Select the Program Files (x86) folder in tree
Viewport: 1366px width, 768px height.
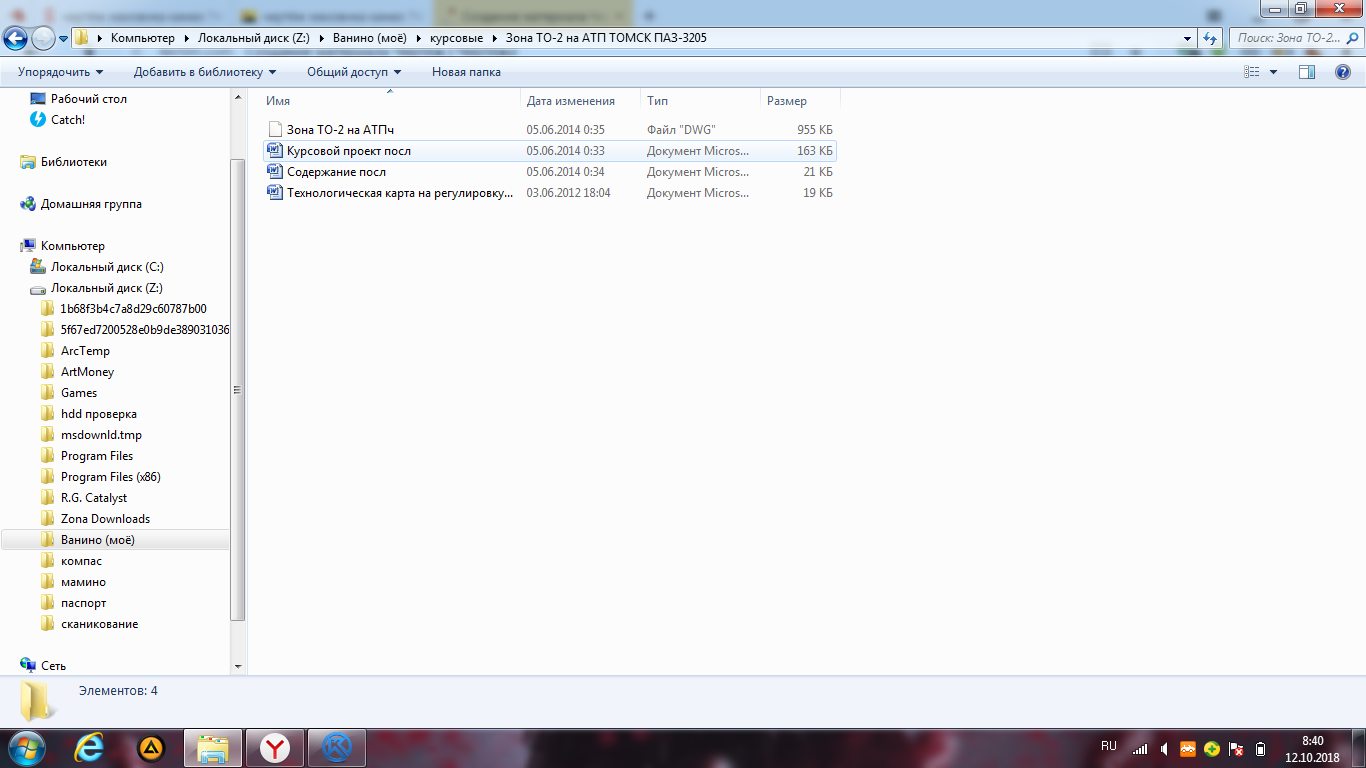(x=110, y=477)
